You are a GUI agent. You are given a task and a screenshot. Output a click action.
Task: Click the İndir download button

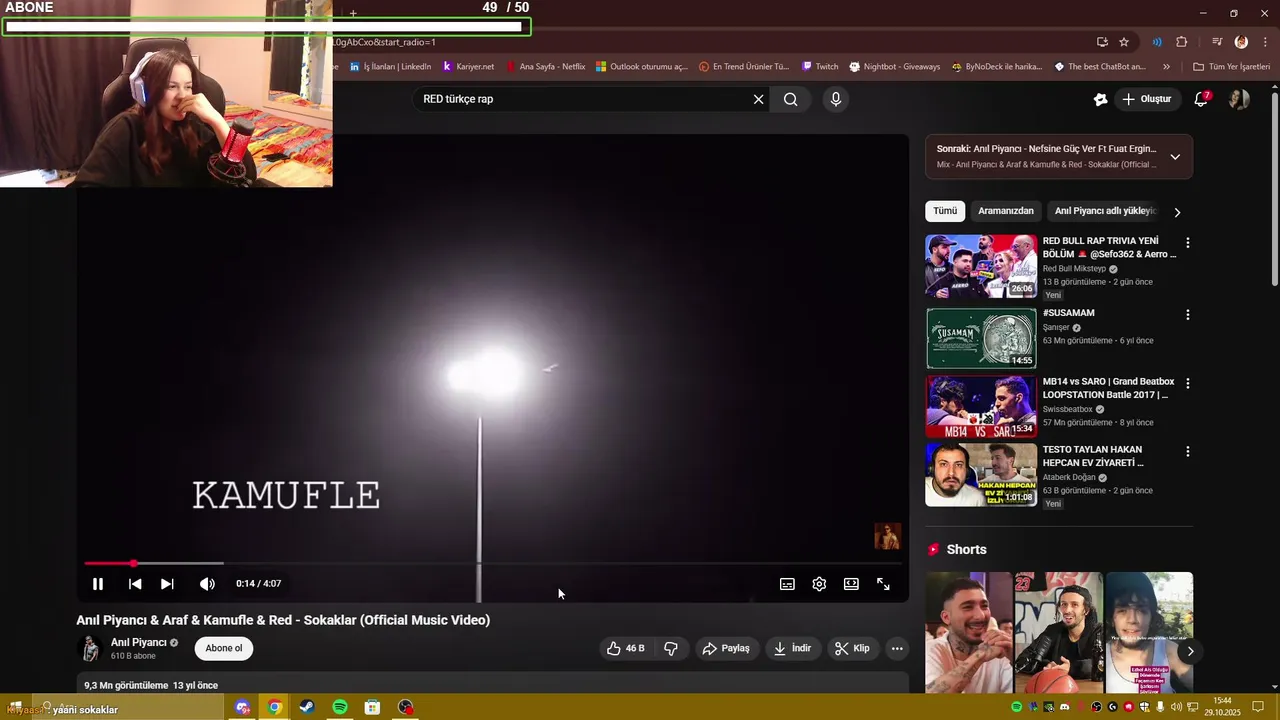pyautogui.click(x=792, y=649)
